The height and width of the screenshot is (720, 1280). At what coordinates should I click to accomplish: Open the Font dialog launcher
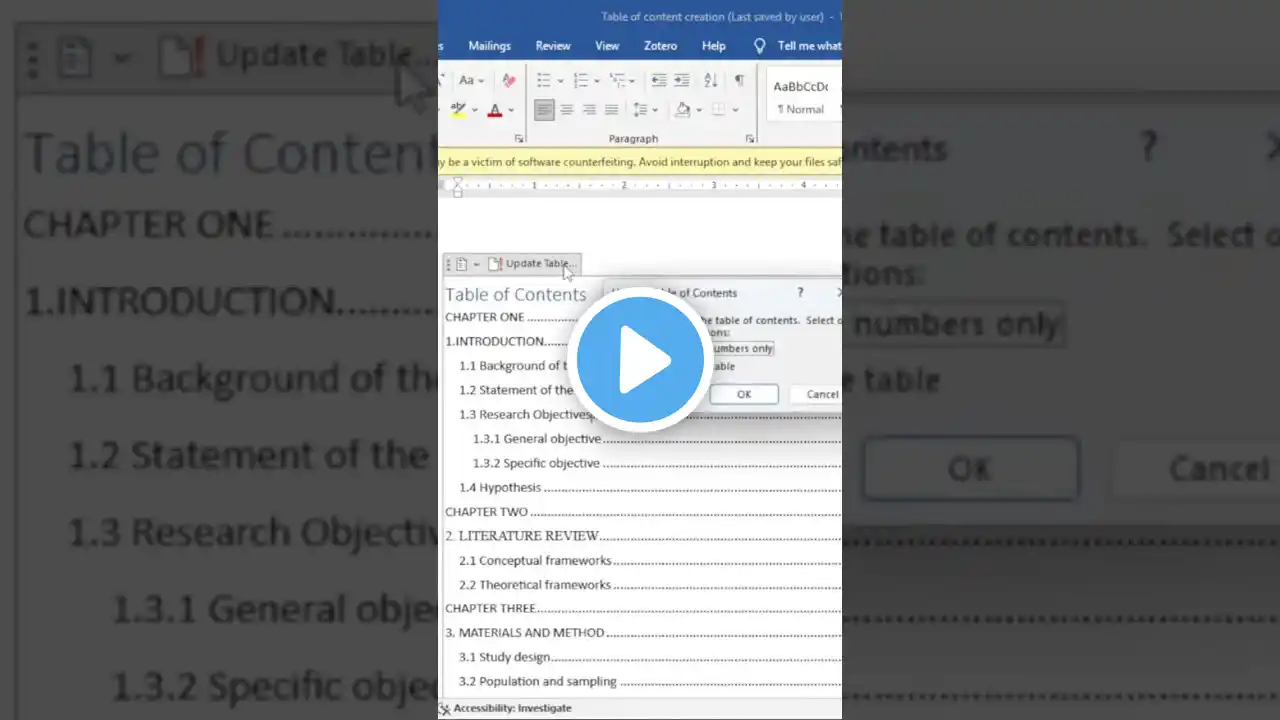pyautogui.click(x=519, y=139)
